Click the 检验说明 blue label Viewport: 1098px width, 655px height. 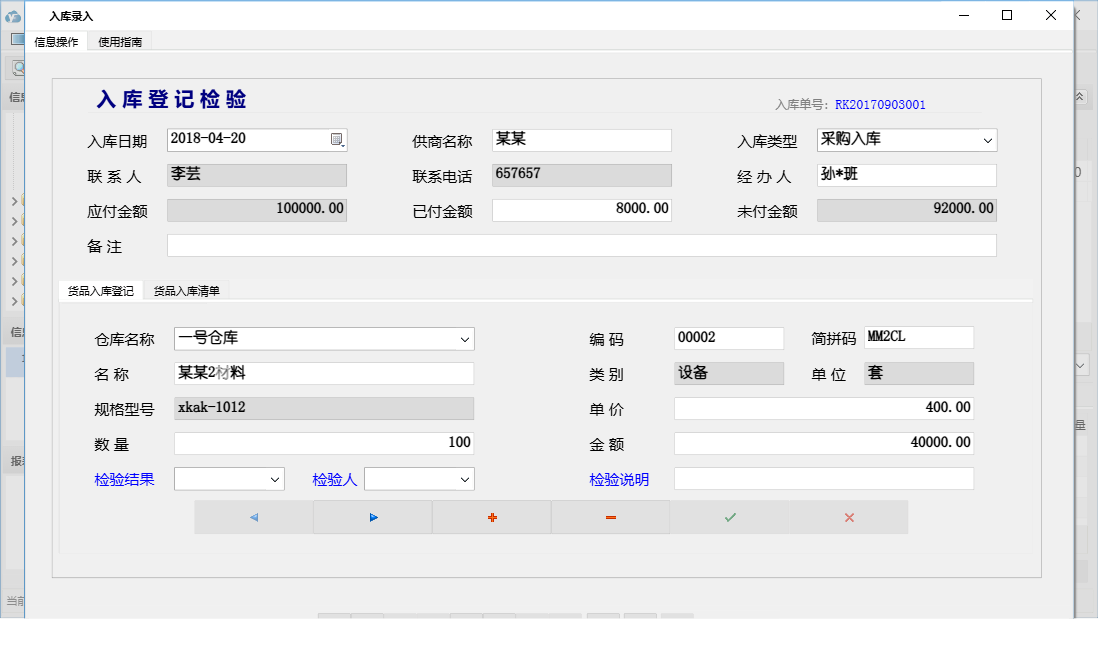point(619,479)
